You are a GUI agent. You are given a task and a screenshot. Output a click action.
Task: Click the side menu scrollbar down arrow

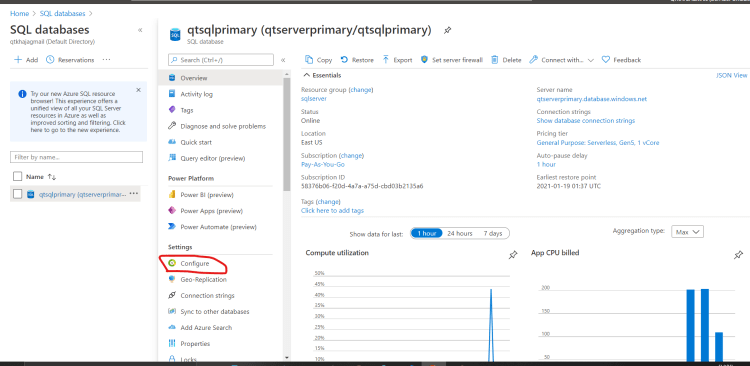(287, 357)
